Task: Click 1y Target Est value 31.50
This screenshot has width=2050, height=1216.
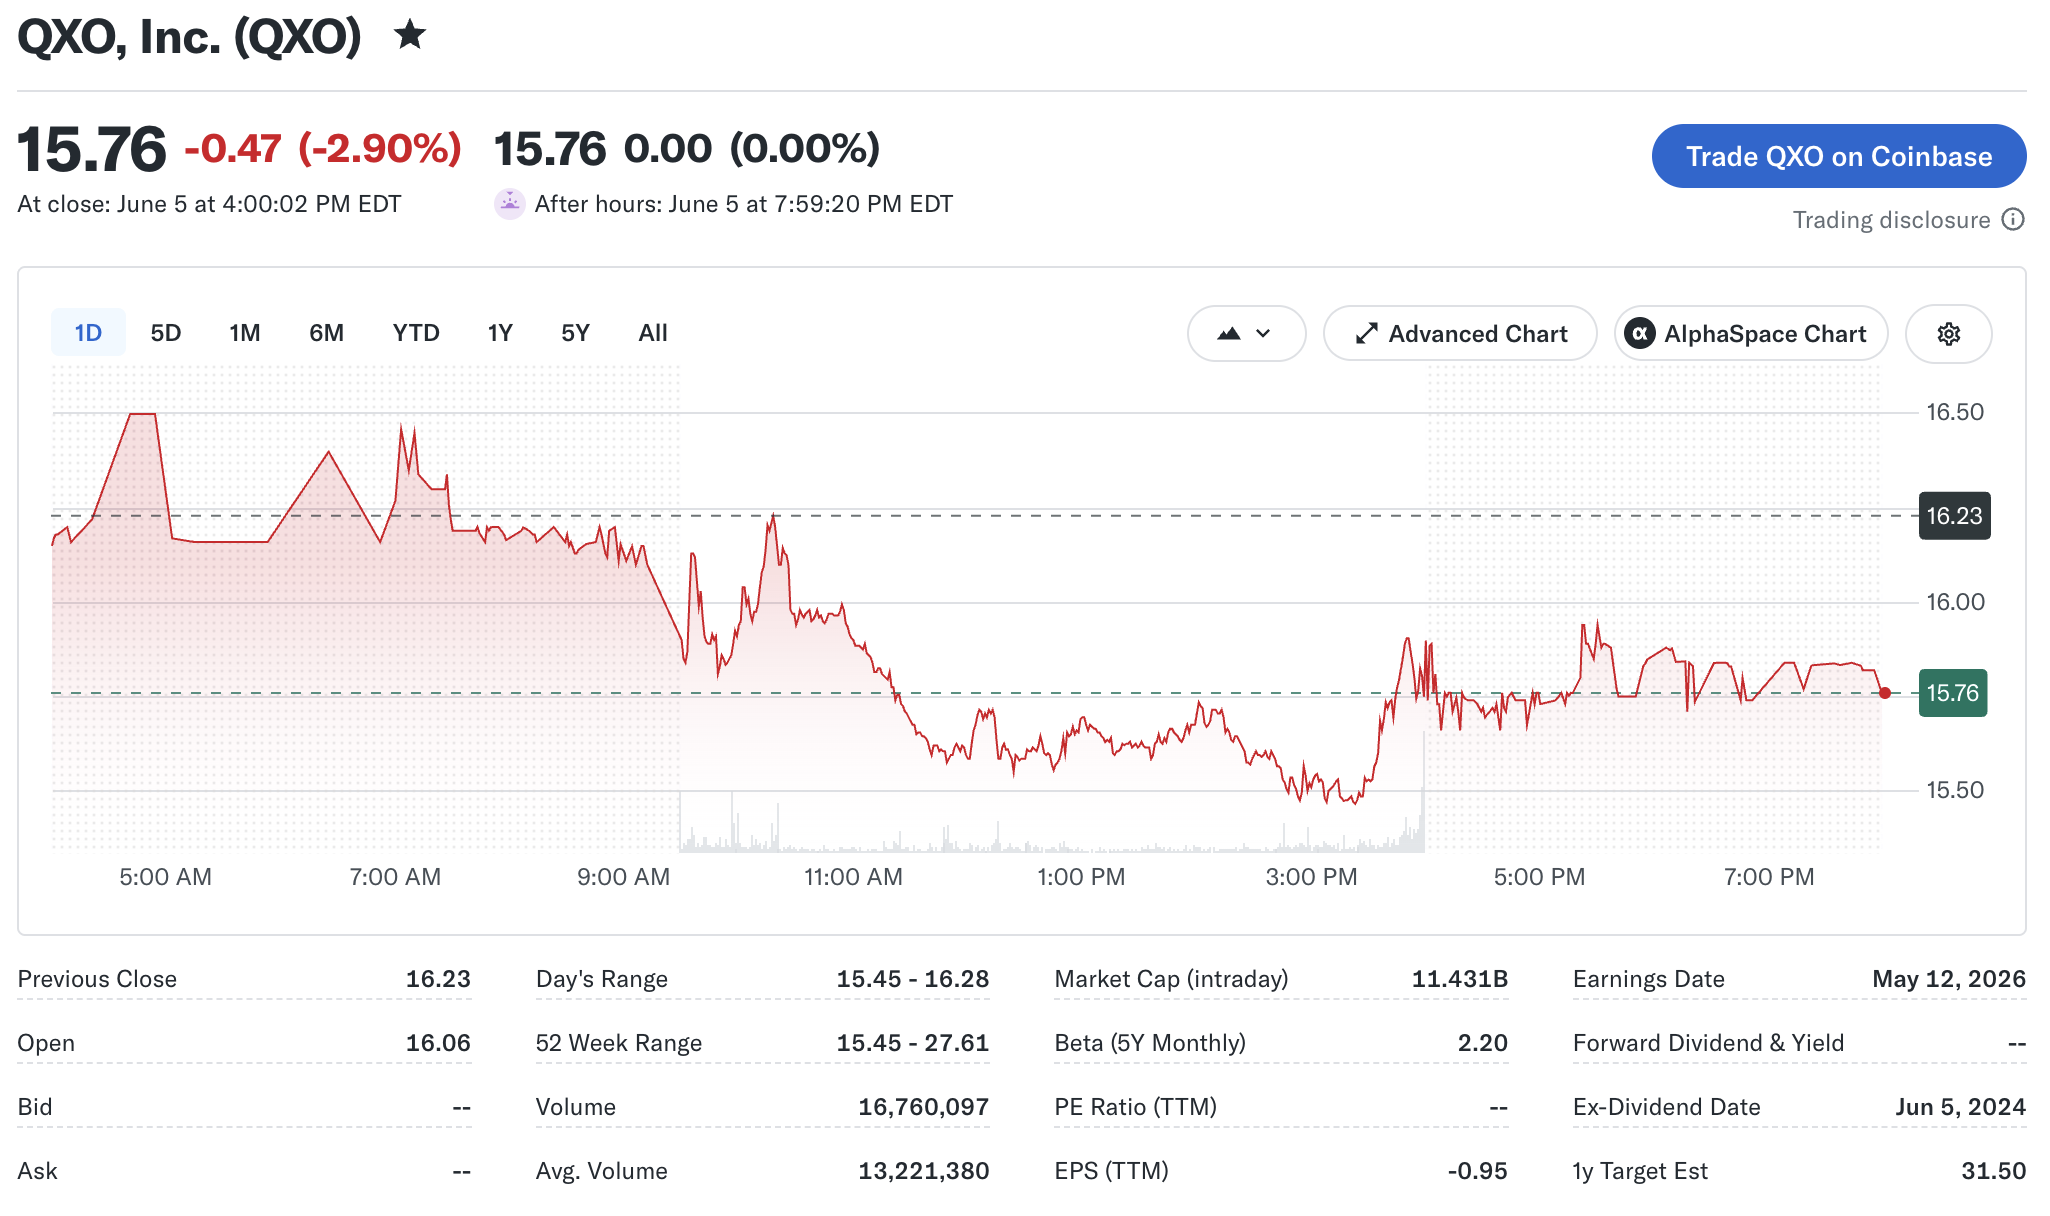Action: (1994, 1171)
